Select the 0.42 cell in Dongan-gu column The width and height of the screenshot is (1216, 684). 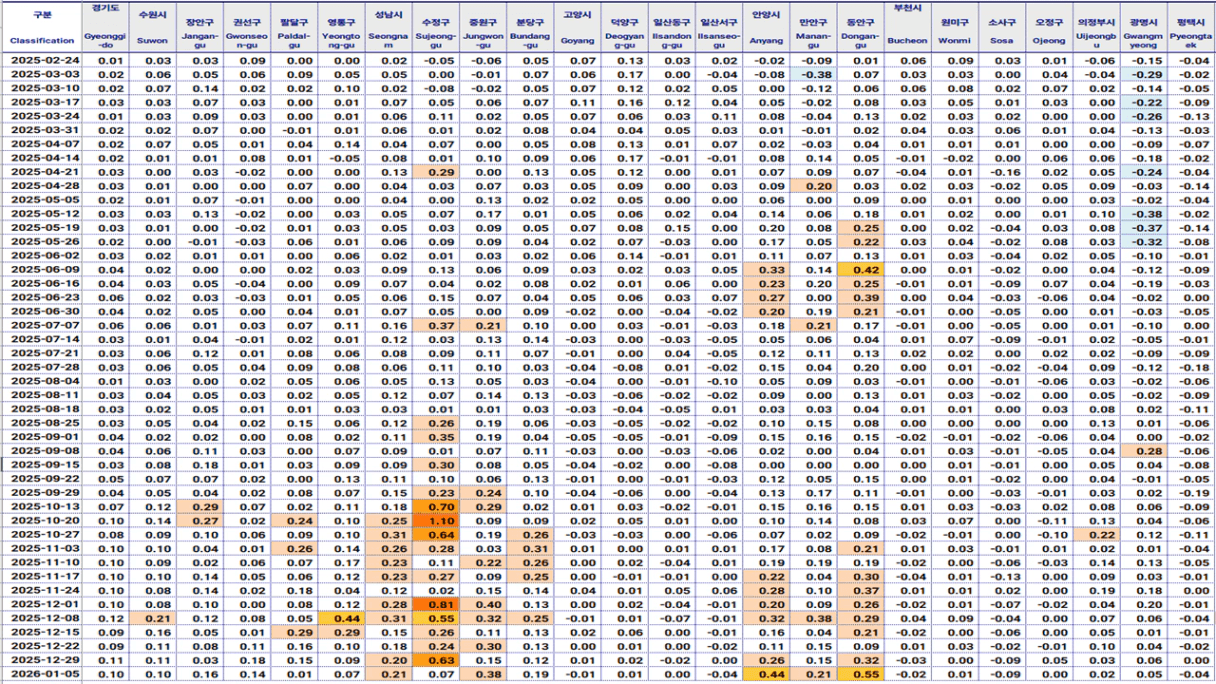tap(861, 269)
